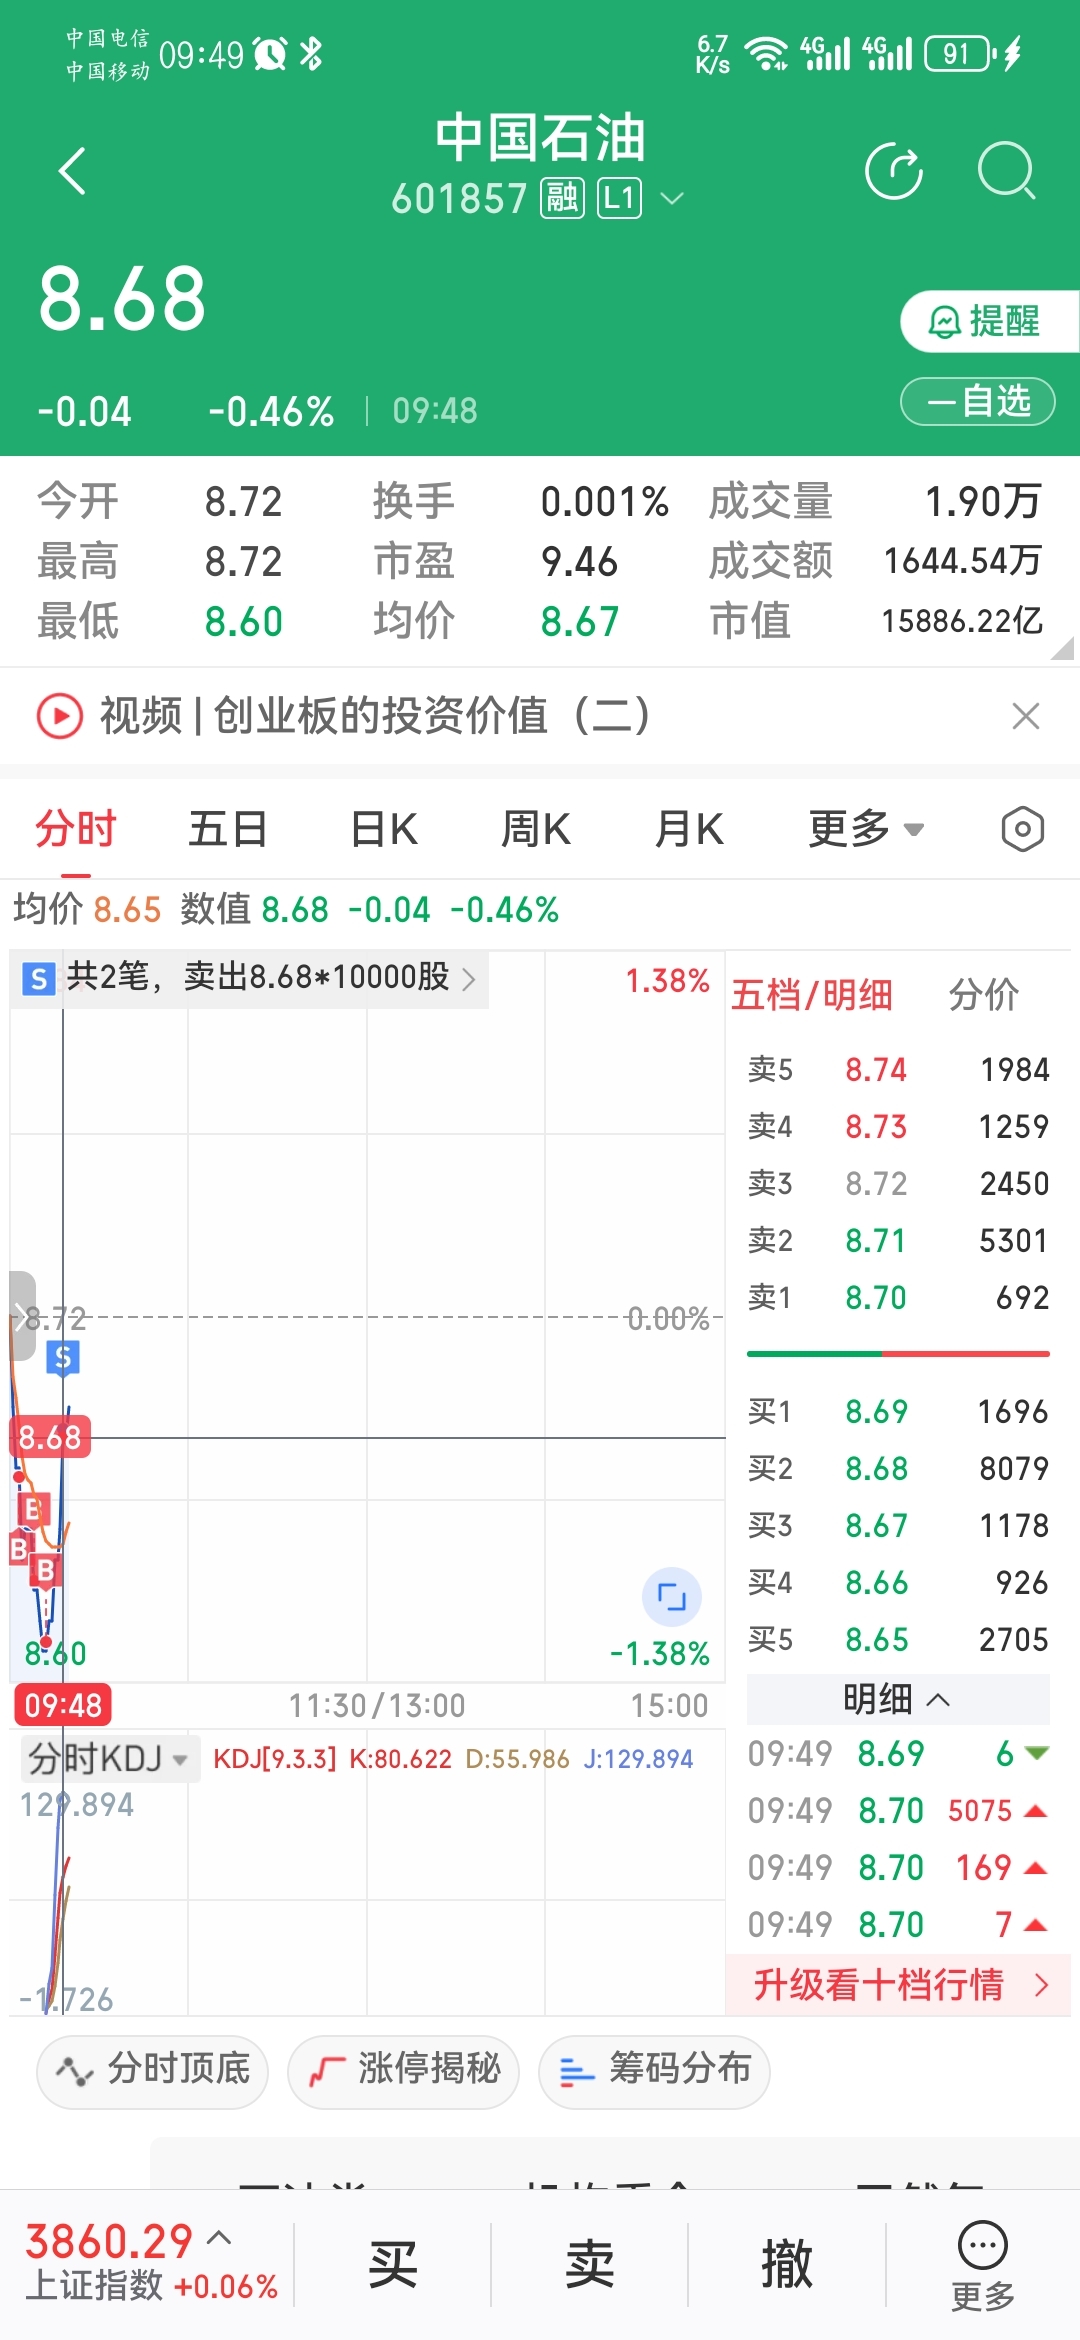Tap 买2 price 8.68 row
Screen dimensions: 1080x2340
click(x=898, y=1468)
